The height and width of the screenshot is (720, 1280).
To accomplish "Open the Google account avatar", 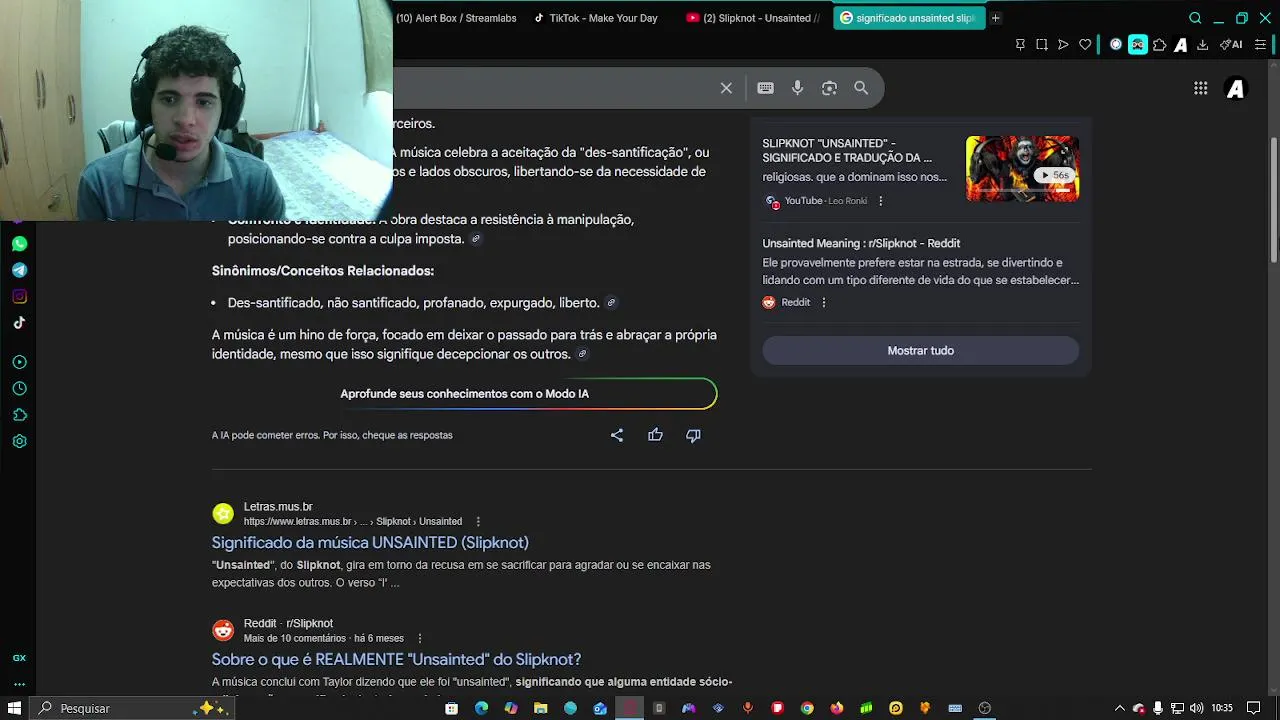I will 1236,88.
